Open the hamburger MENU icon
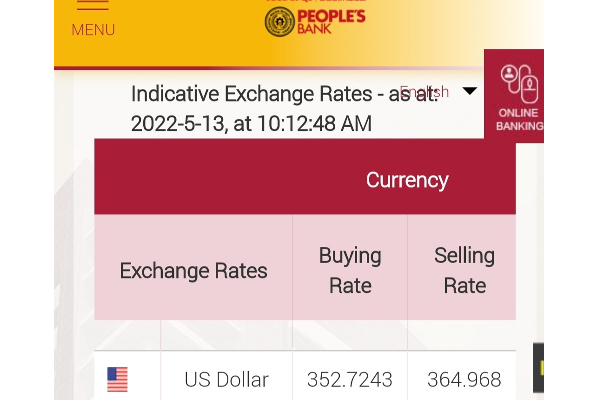 (x=92, y=5)
